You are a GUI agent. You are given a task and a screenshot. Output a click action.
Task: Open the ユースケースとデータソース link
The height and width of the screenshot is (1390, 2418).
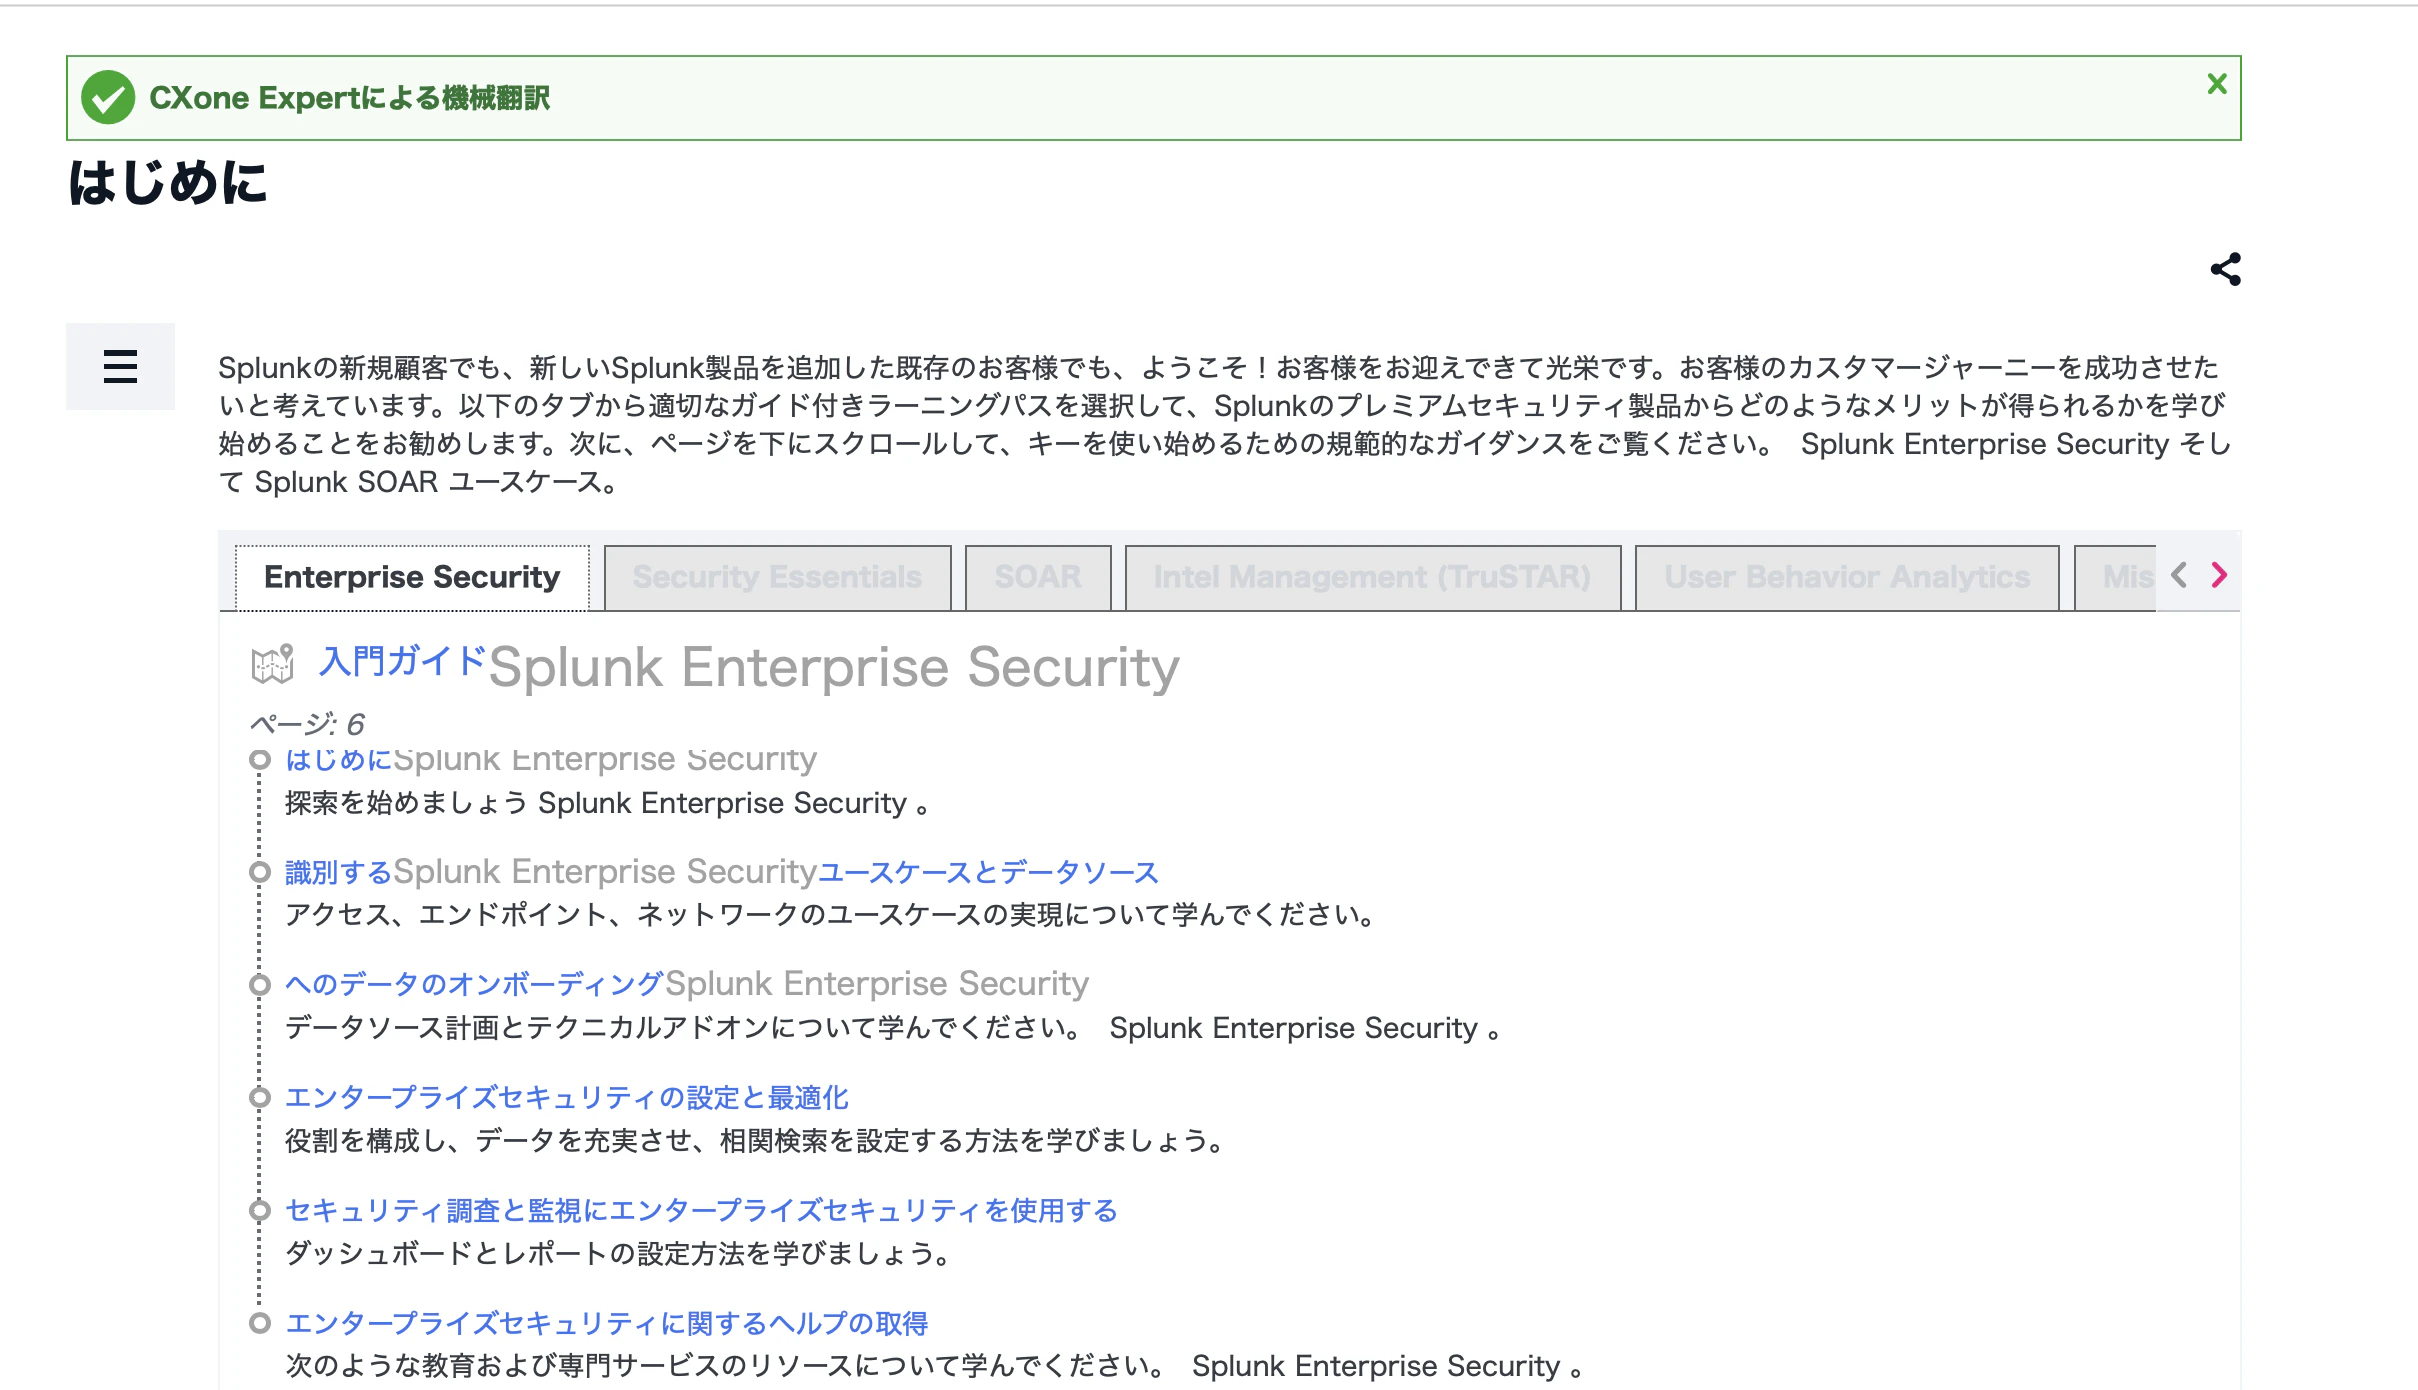(x=721, y=872)
